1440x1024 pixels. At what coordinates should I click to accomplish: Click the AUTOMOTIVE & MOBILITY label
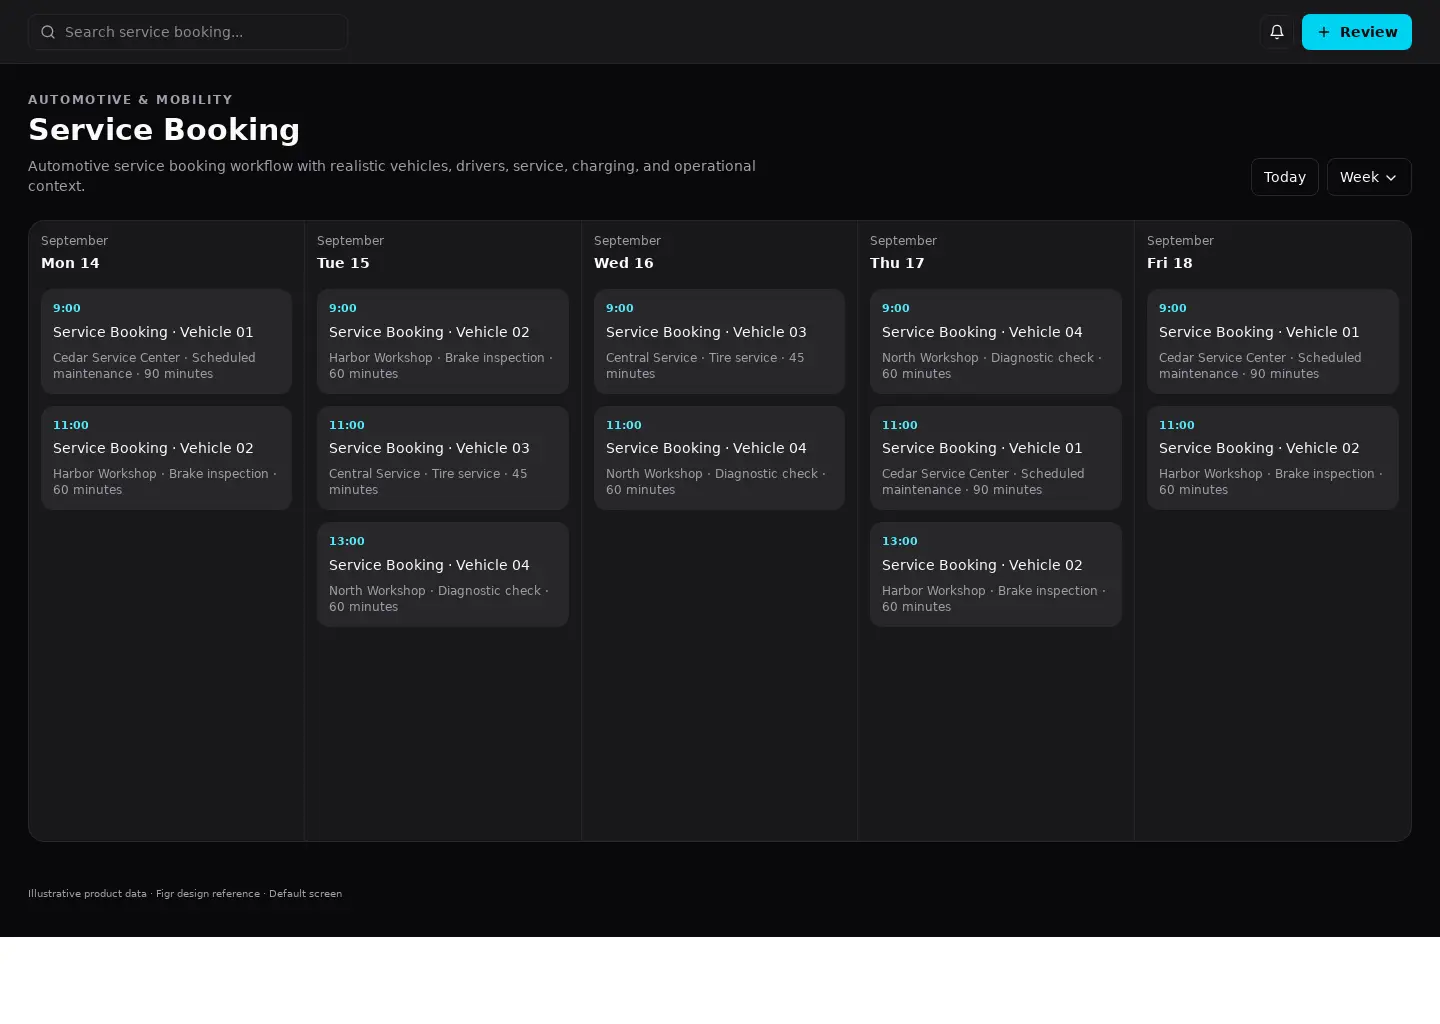130,100
